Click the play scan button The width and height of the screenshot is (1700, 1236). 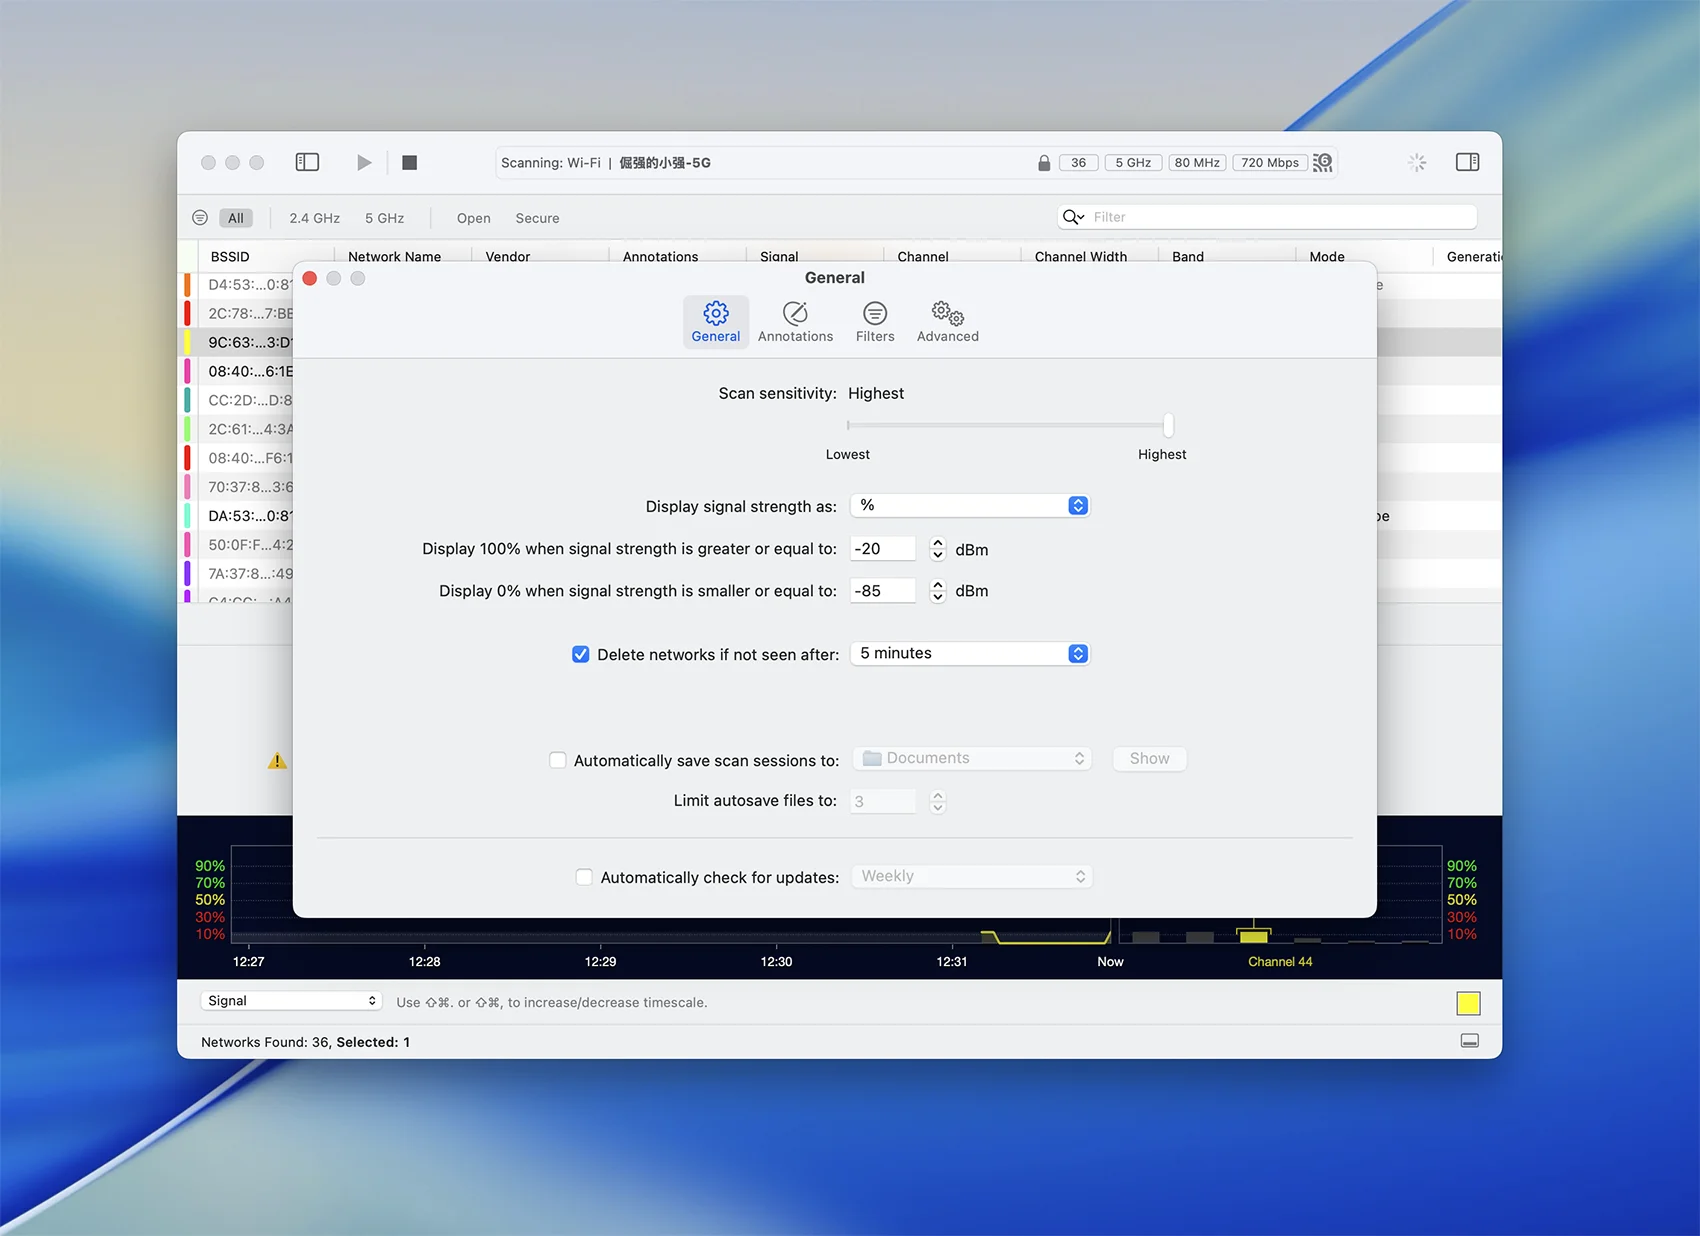click(364, 162)
